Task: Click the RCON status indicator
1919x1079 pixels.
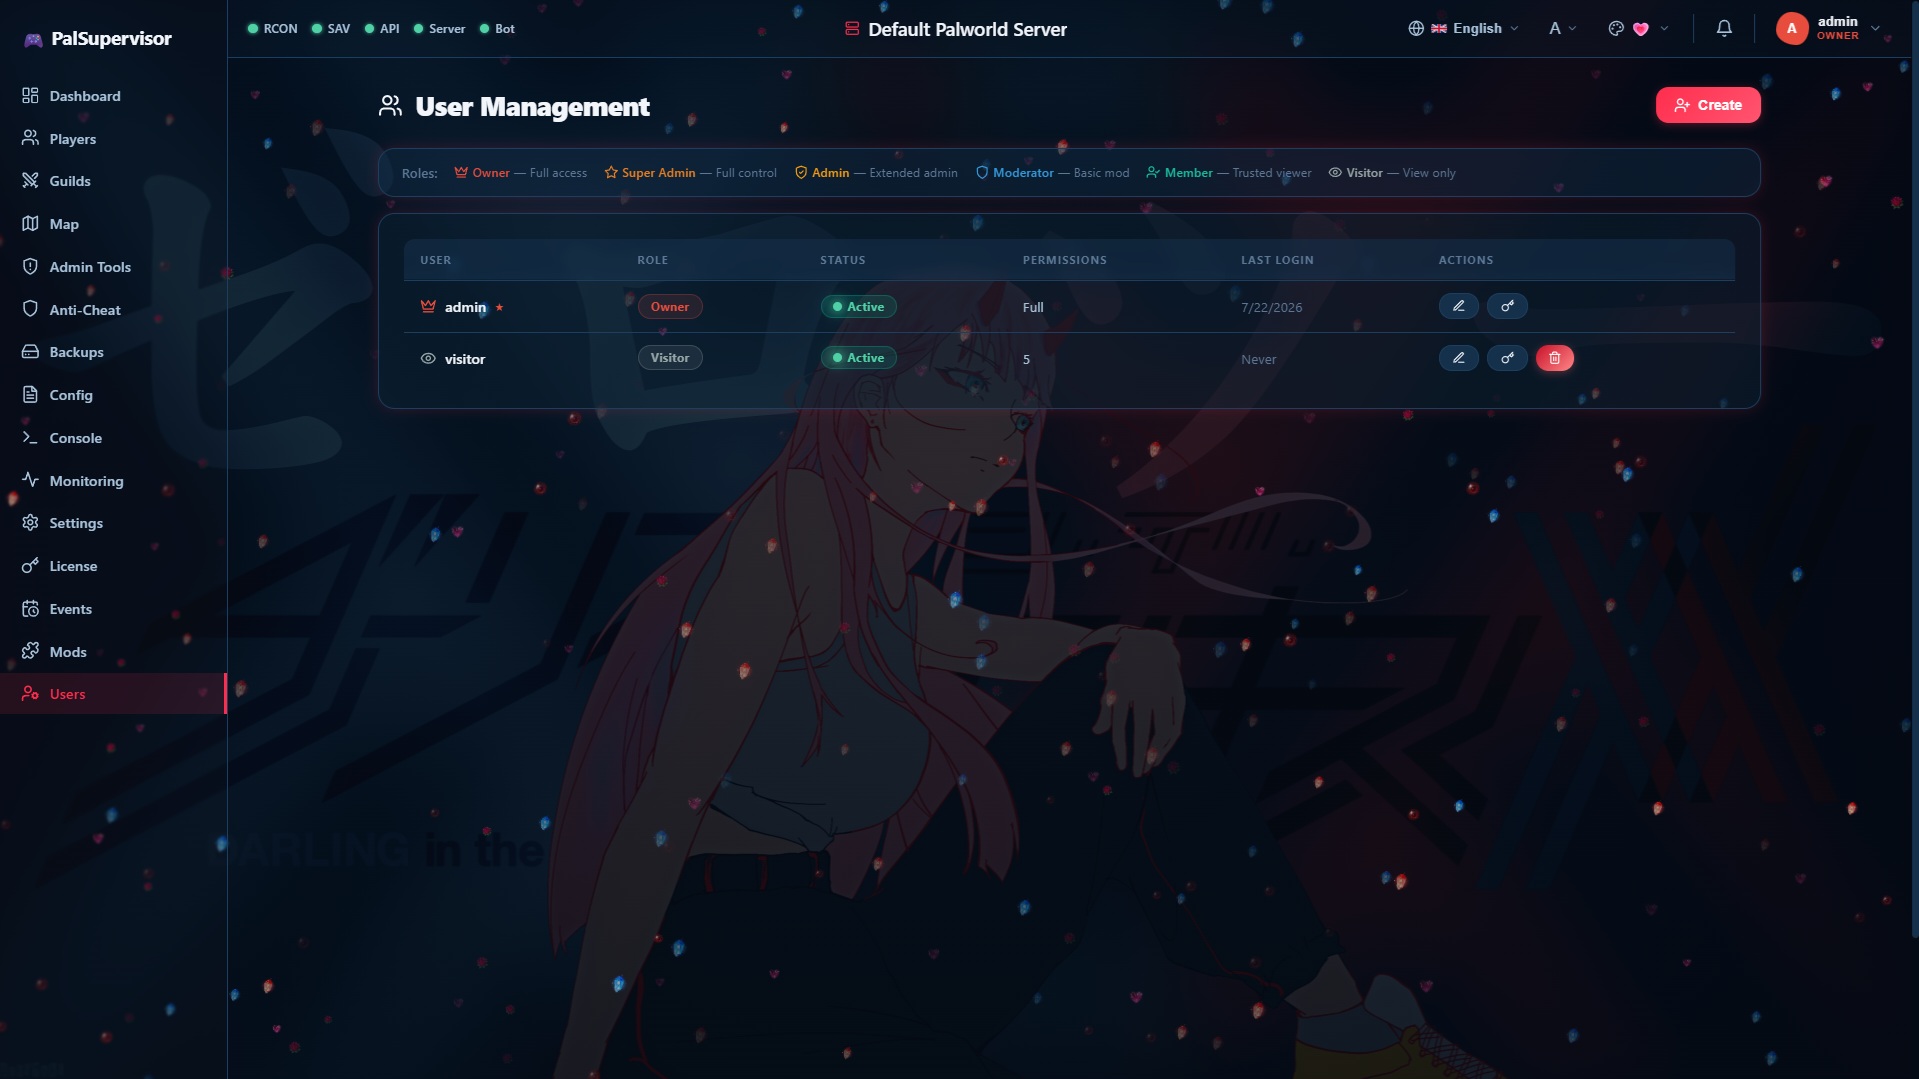Action: pyautogui.click(x=273, y=29)
